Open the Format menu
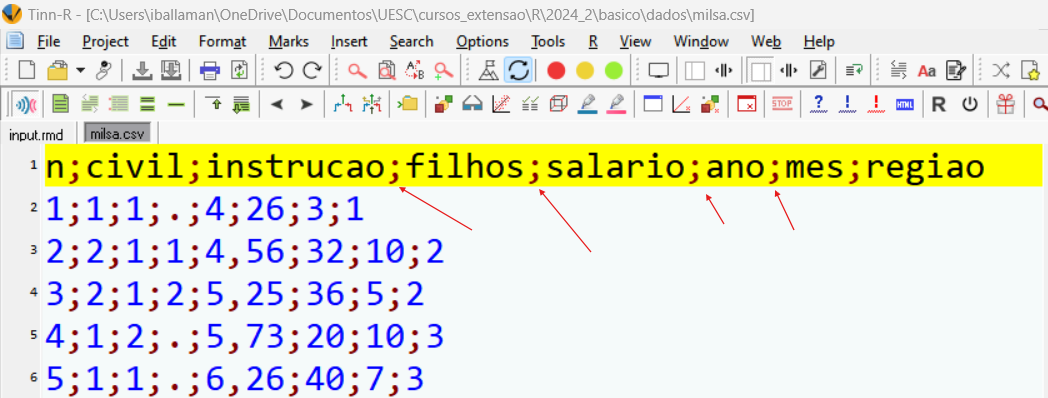The image size is (1048, 398). tap(223, 41)
